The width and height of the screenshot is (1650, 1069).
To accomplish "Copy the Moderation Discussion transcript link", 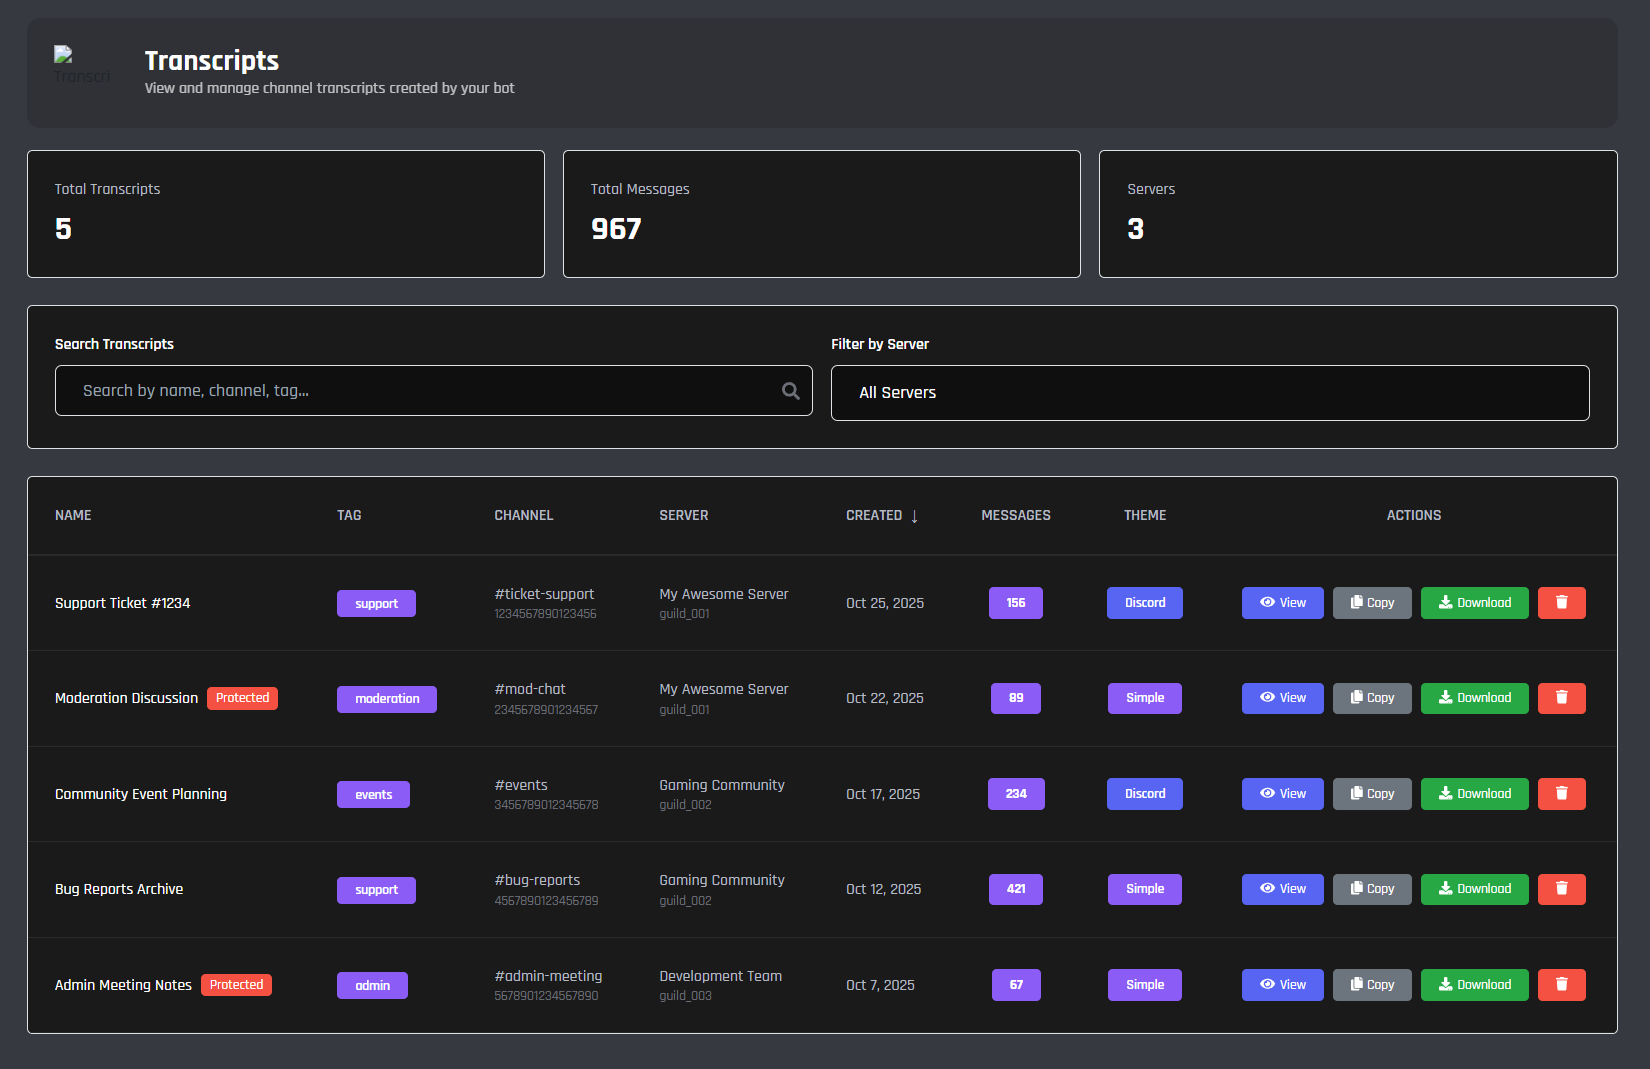I will click(1371, 698).
